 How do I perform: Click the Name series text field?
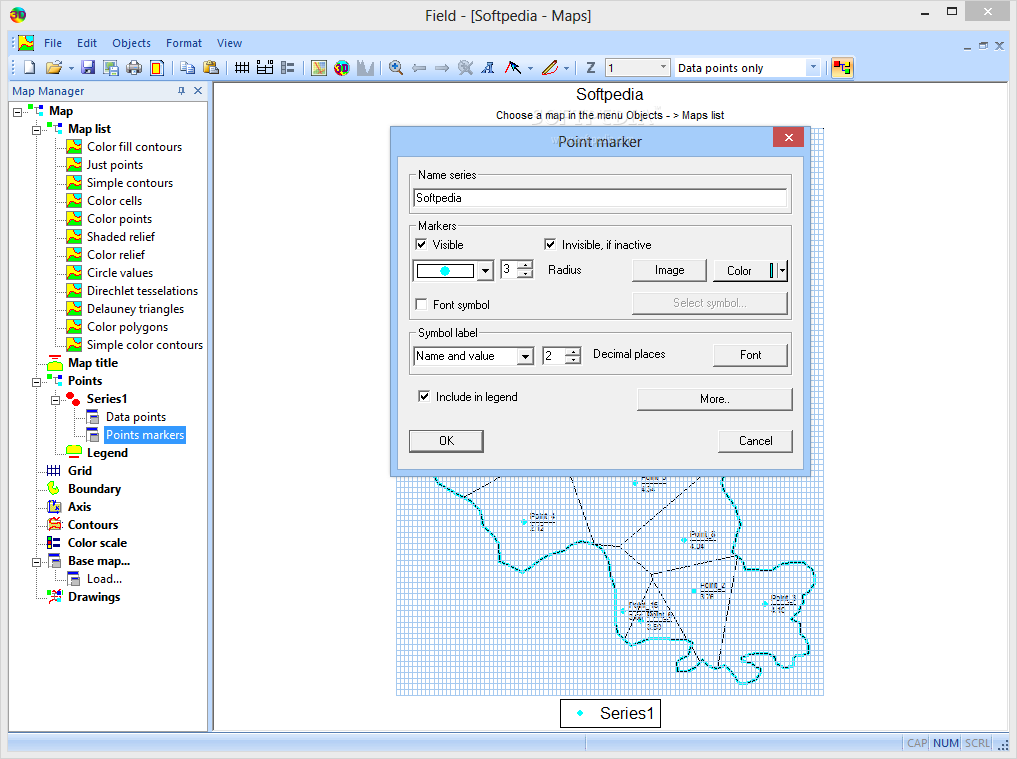pos(599,198)
